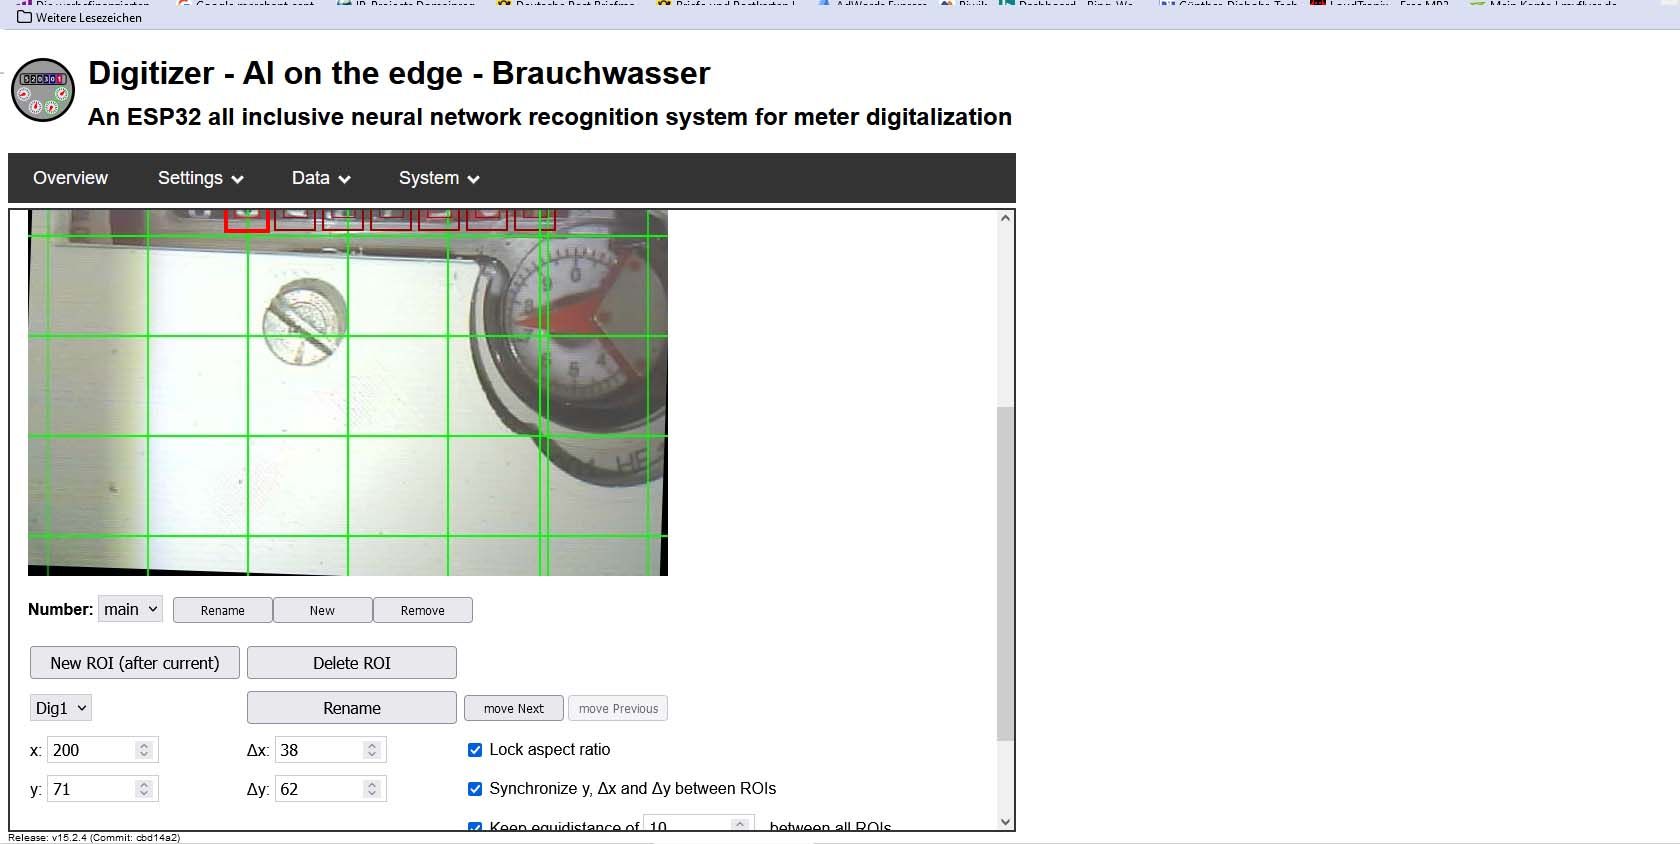Click the Digitizer water meter logo icon
Screen dimensions: 1680x844
(43, 90)
